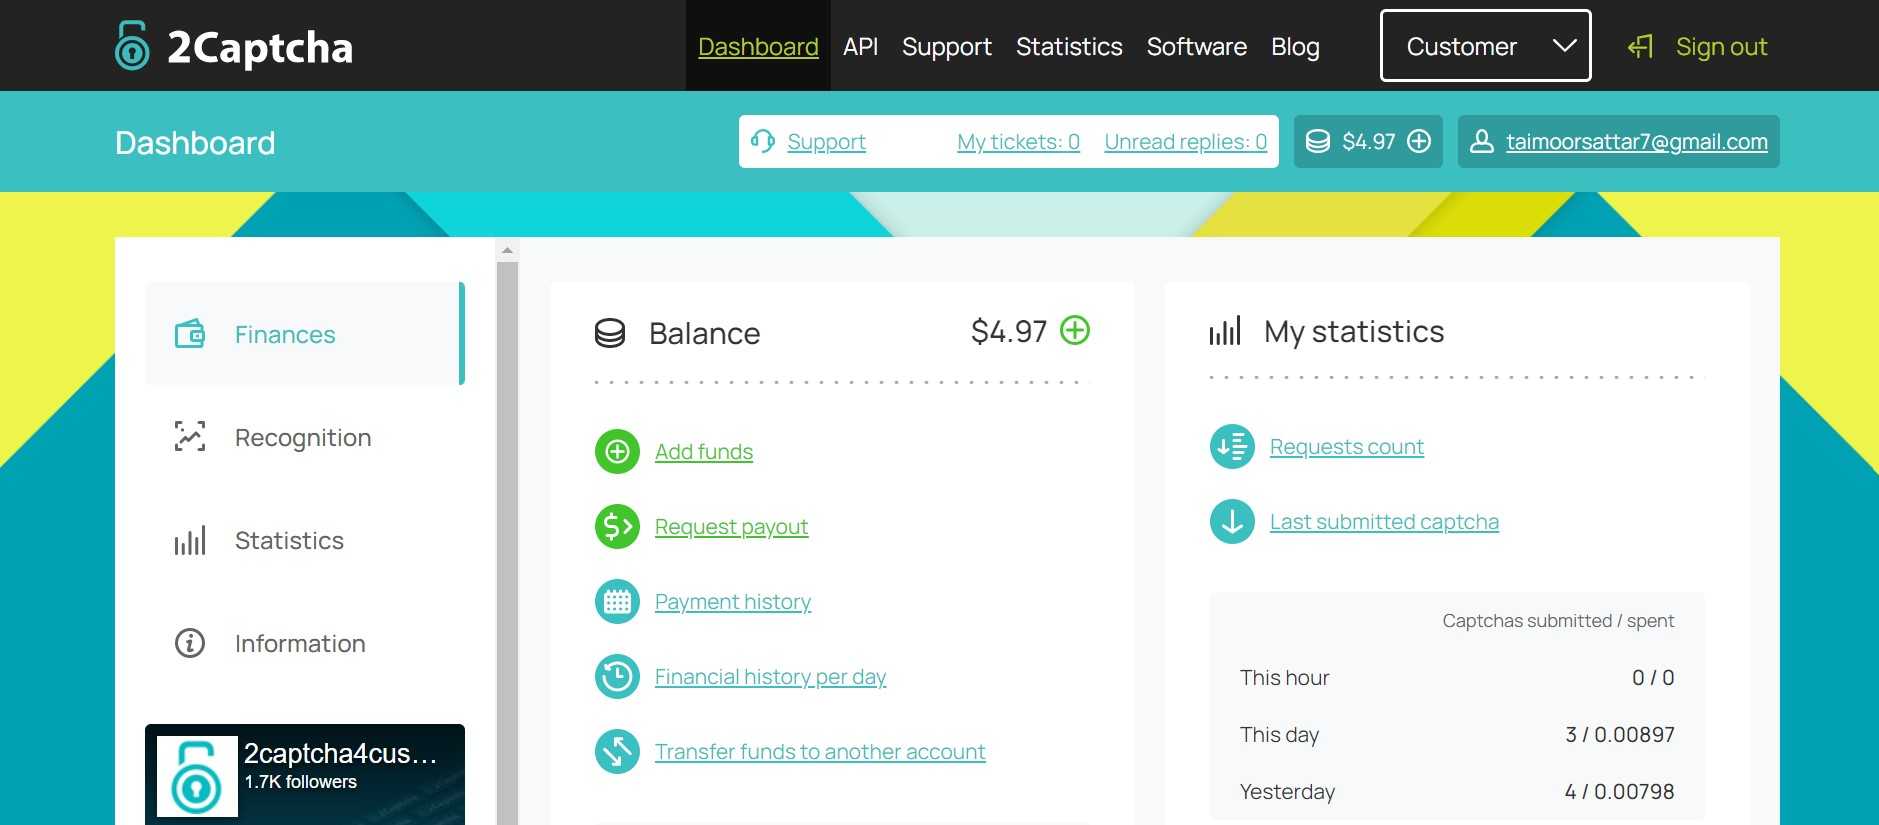The width and height of the screenshot is (1879, 825).
Task: Click the Requests count sort icon
Action: coord(1232,446)
